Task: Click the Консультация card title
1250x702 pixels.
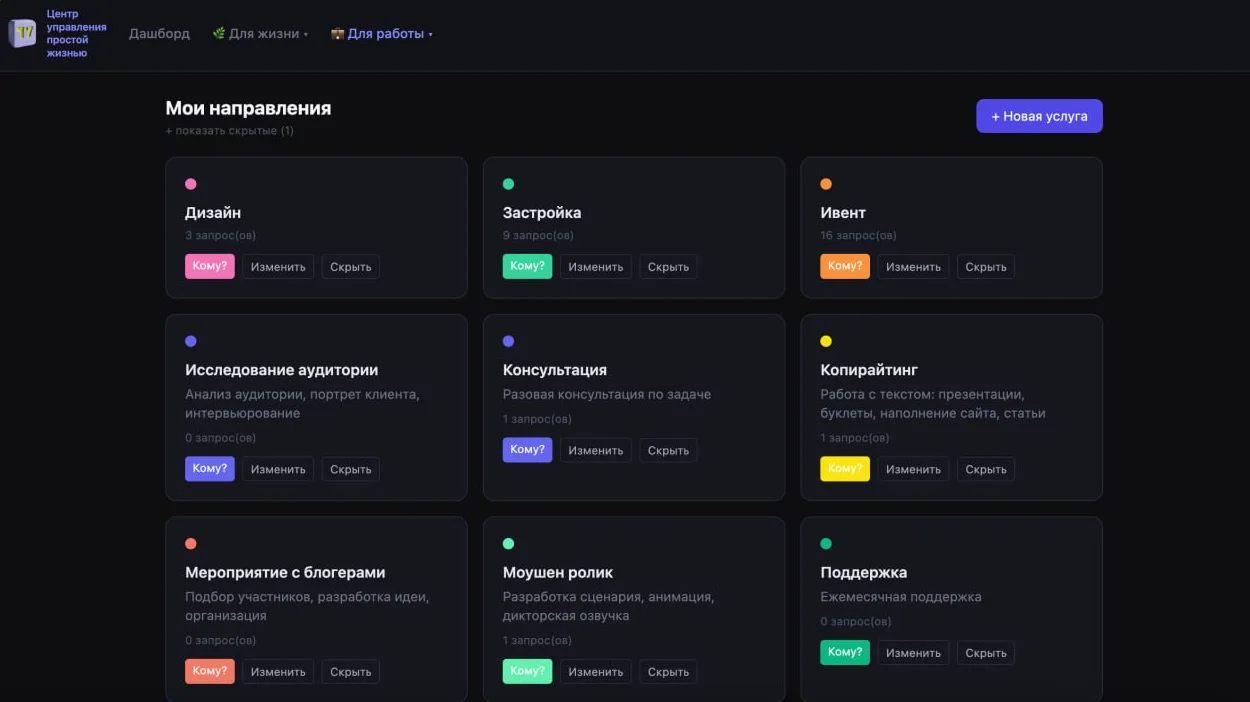Action: pos(555,370)
